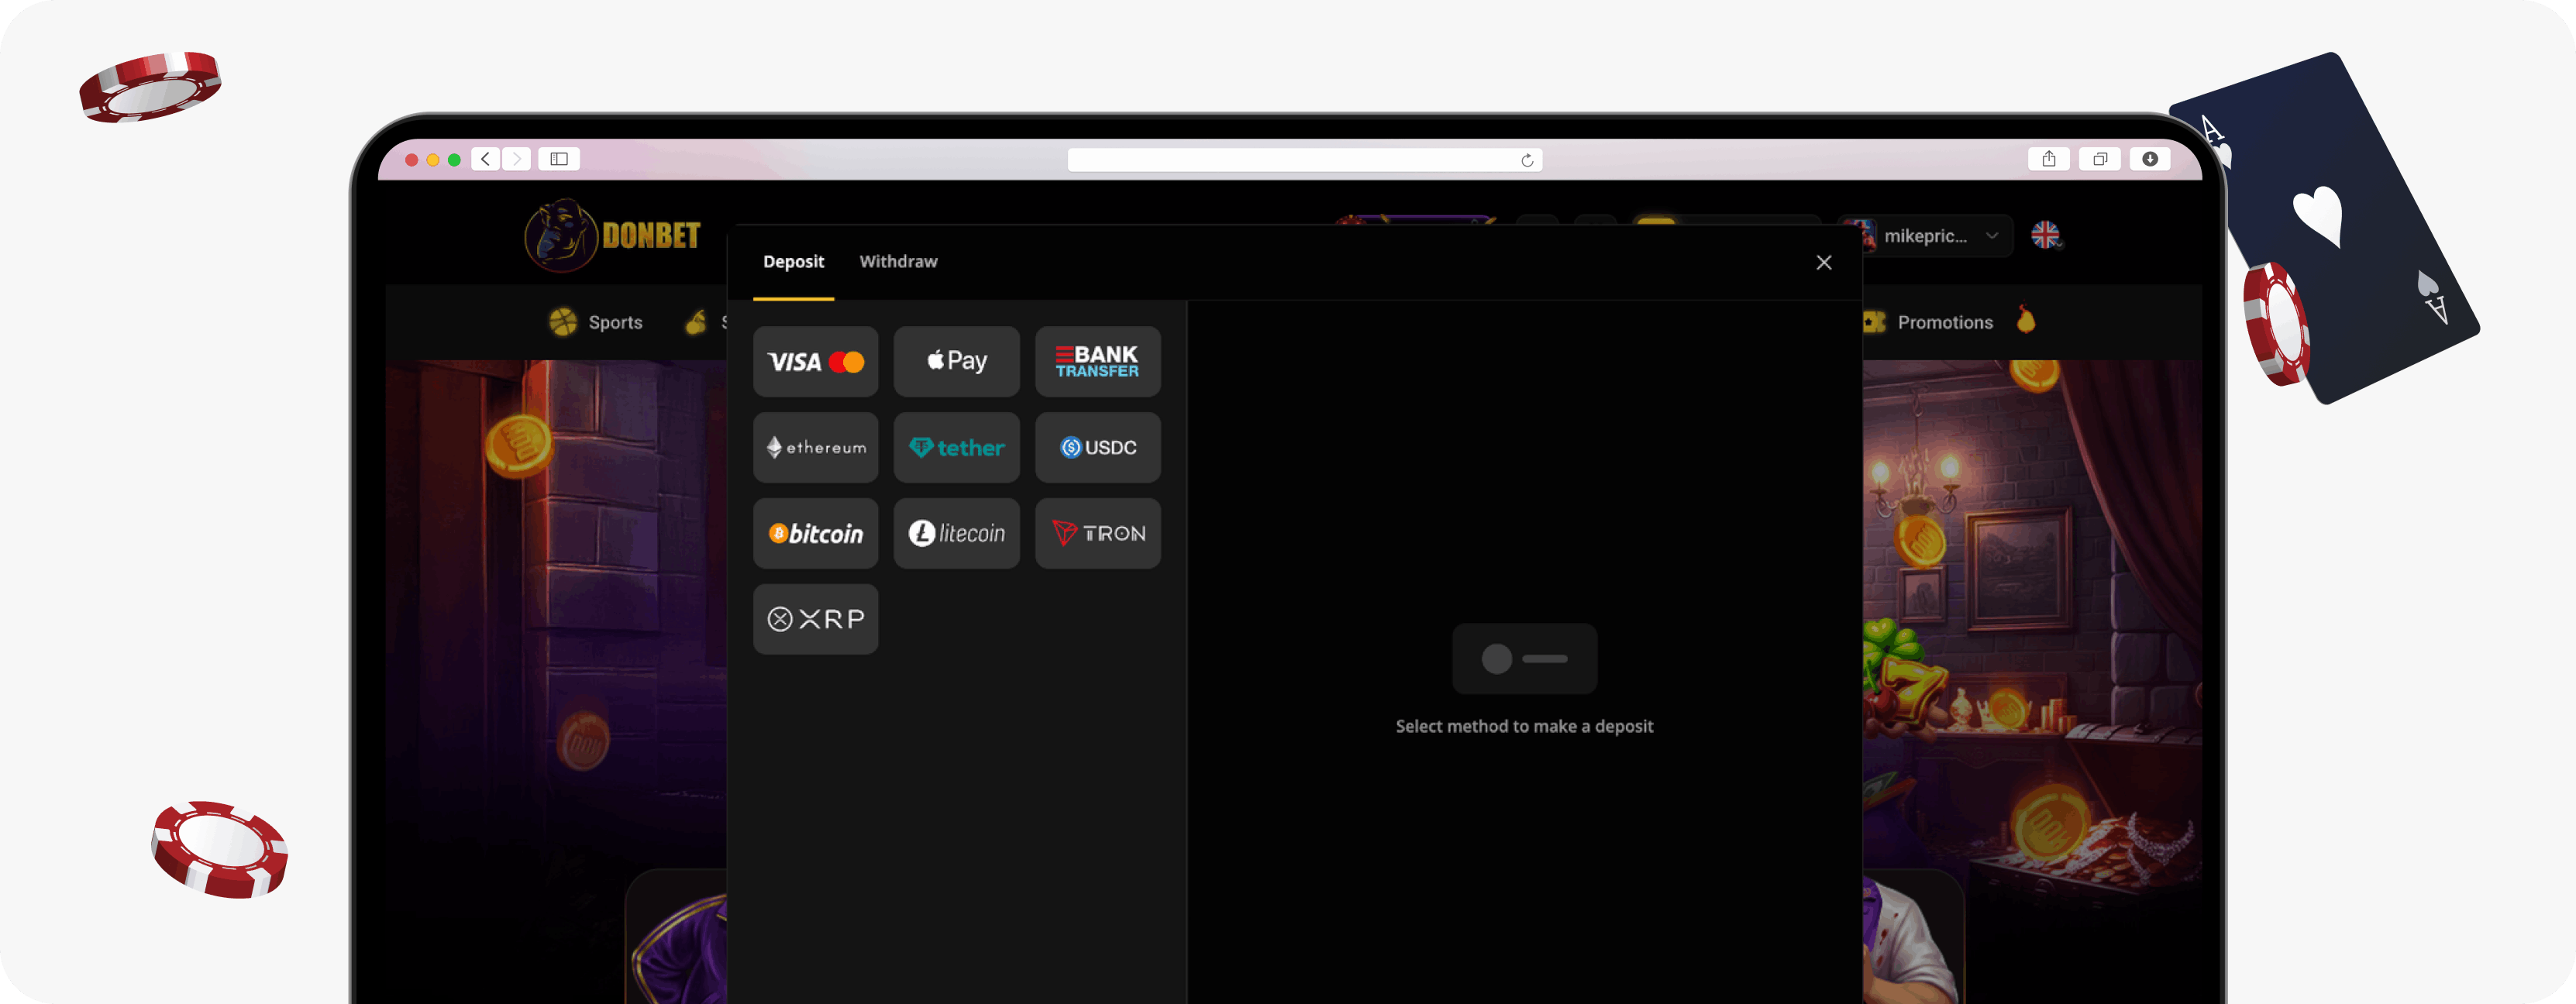The image size is (2576, 1004).
Task: Toggle the browser sidebar button
Action: 559,159
